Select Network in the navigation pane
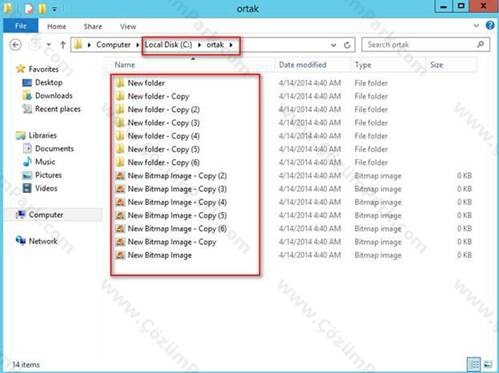This screenshot has height=373, width=499. click(x=43, y=241)
